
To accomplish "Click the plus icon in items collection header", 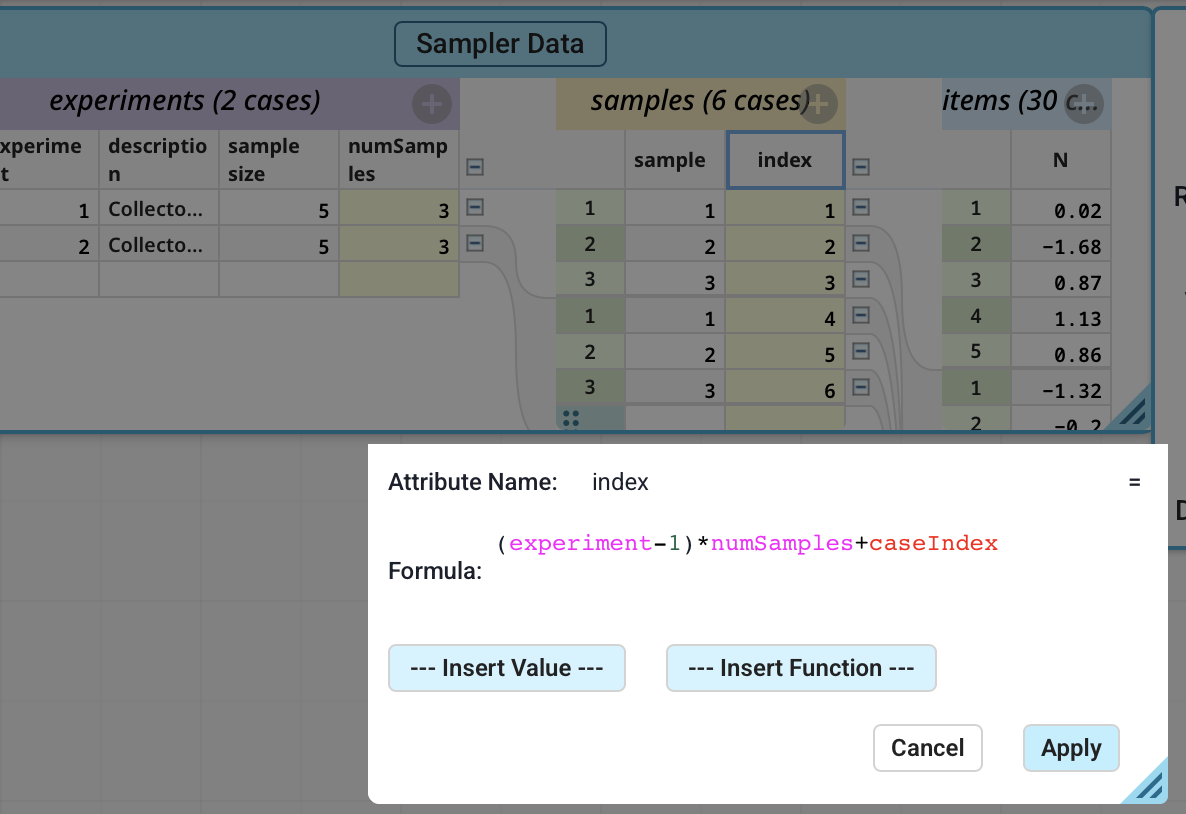I will [1083, 103].
